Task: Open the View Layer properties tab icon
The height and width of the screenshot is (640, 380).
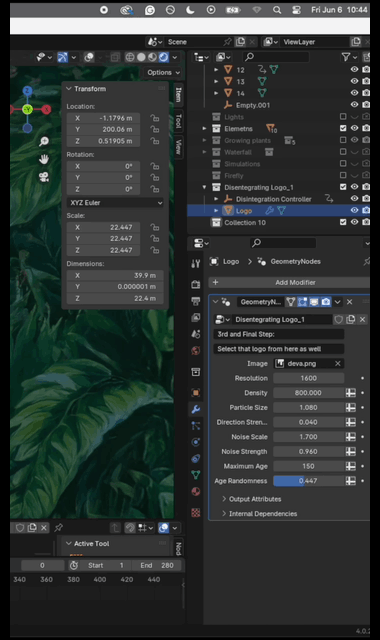Action: tap(196, 317)
